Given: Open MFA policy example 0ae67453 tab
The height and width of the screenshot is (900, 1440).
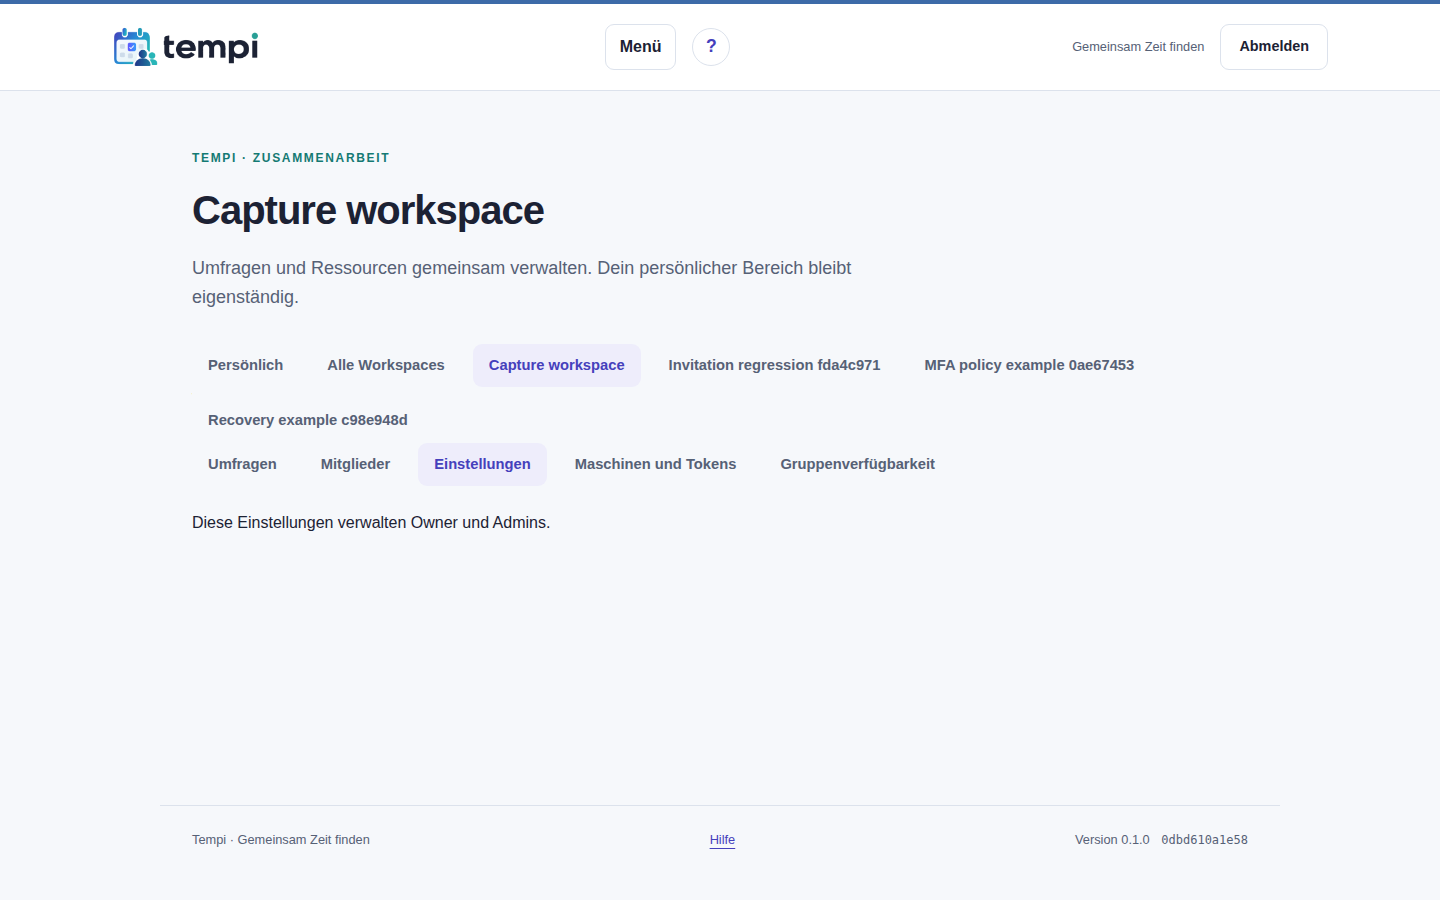Looking at the screenshot, I should click(x=1029, y=365).
